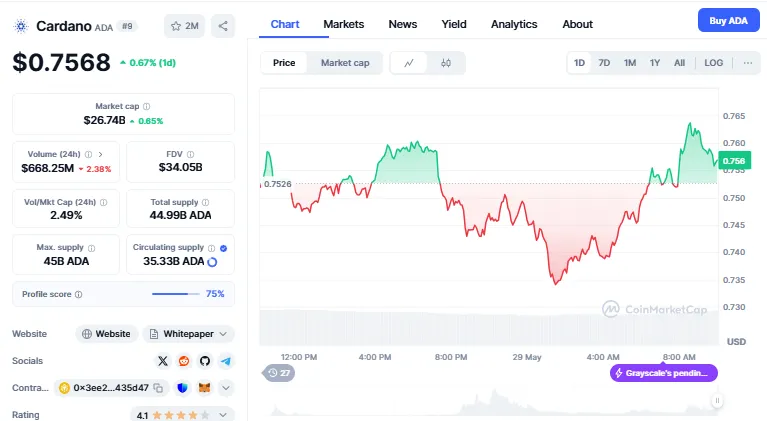Click the MetaMask fox icon
The height and width of the screenshot is (421, 767).
(204, 388)
